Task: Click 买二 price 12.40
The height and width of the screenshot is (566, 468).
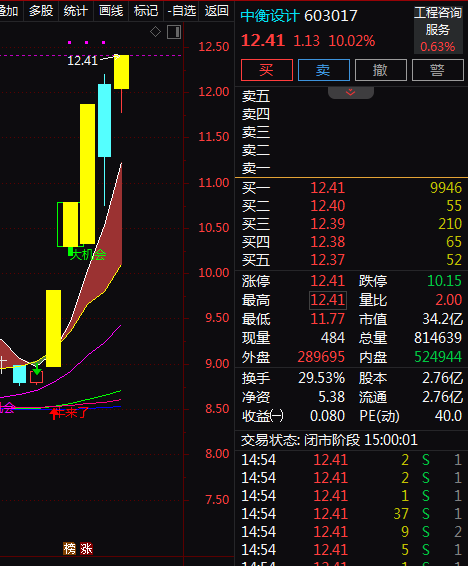Action: (x=328, y=206)
